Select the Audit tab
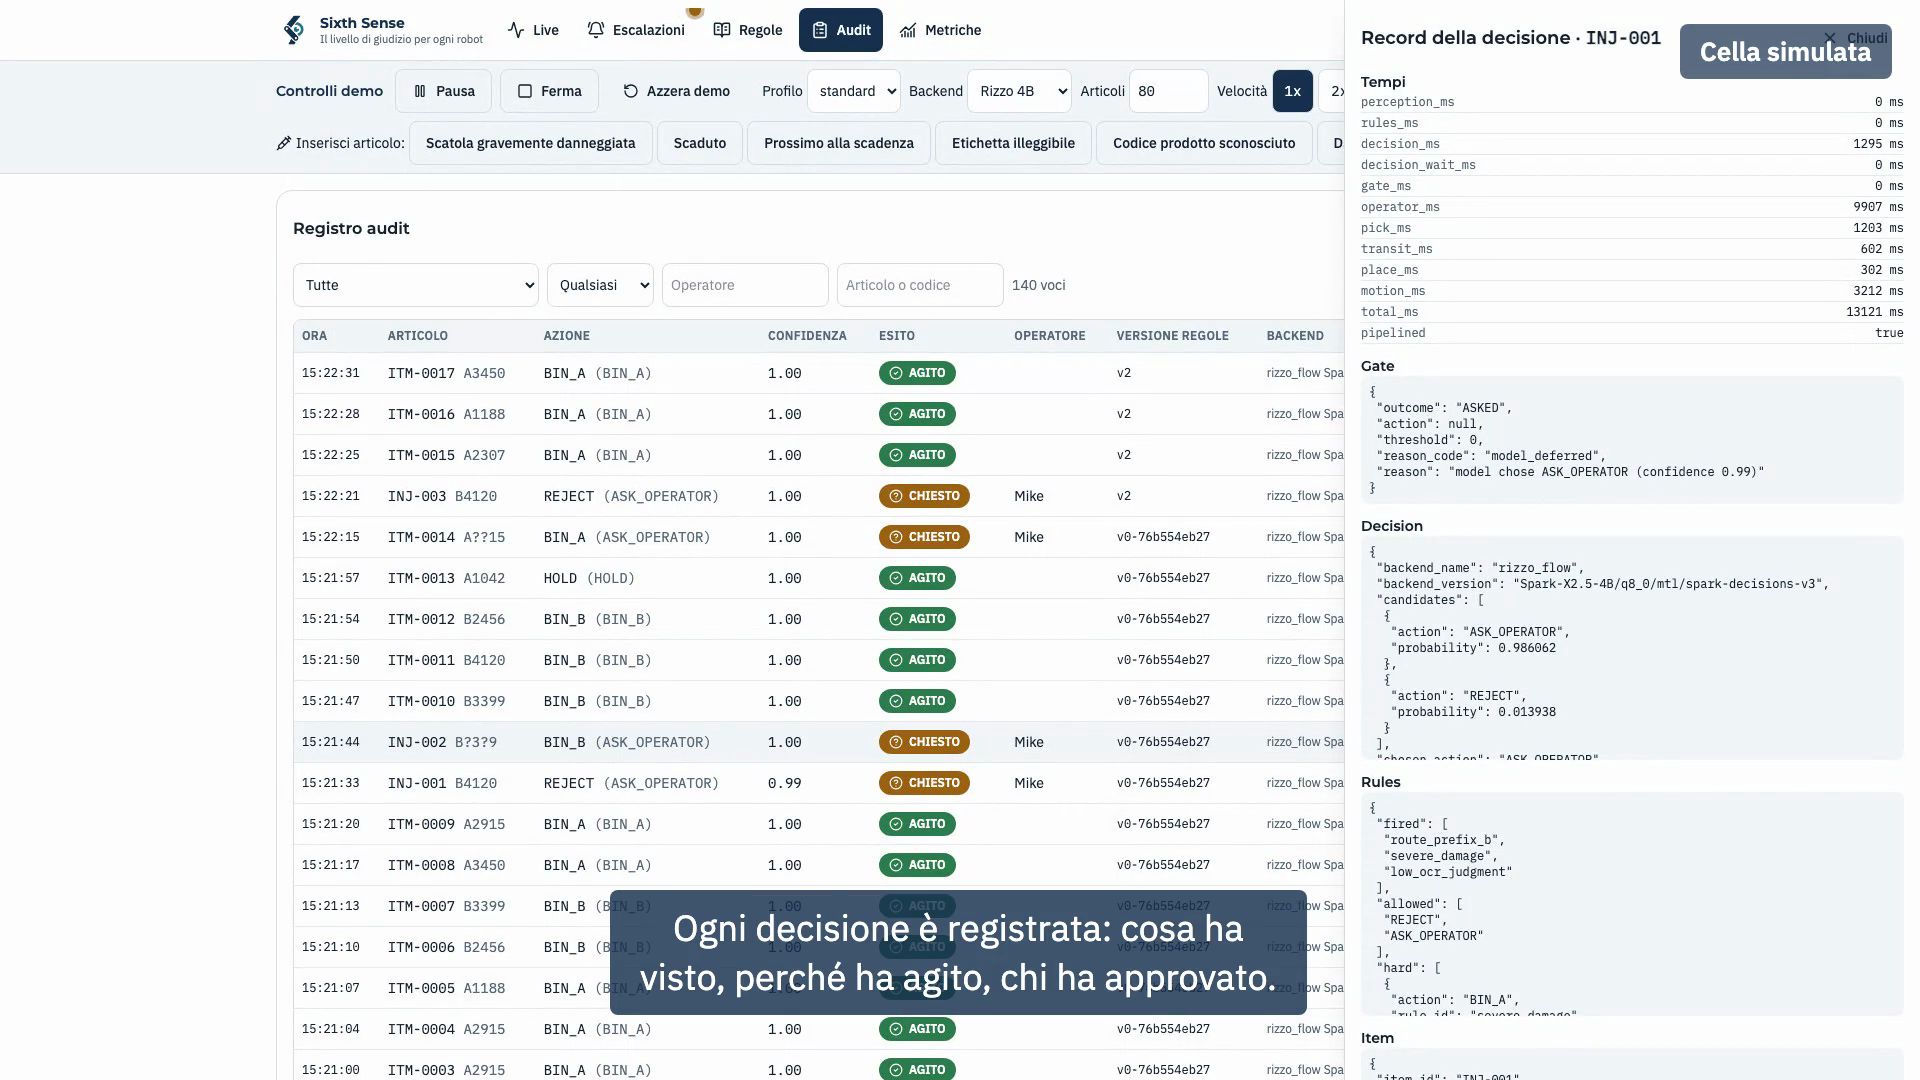The image size is (1920, 1080). coord(841,30)
